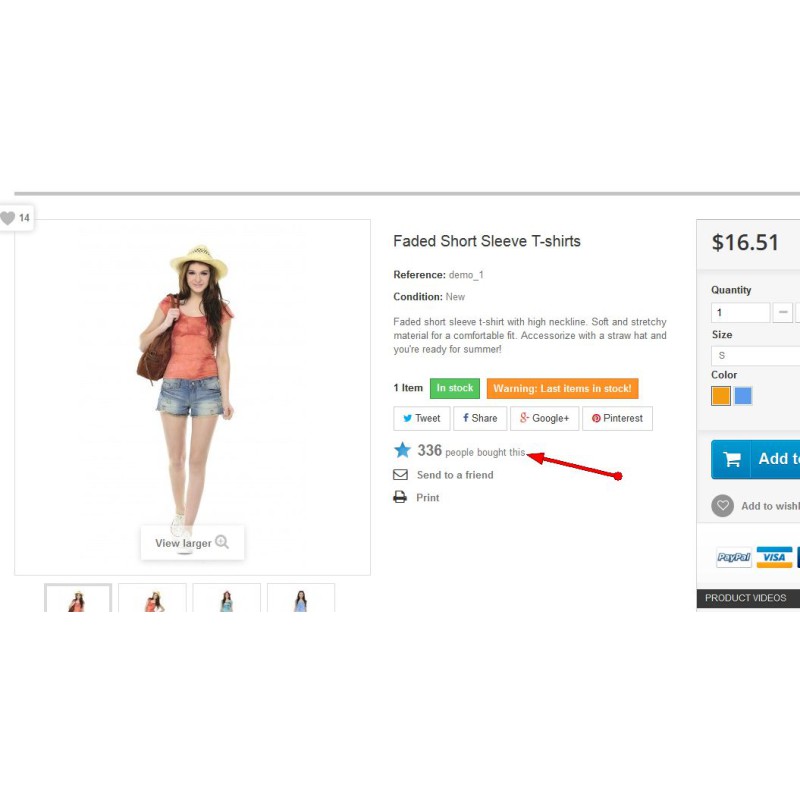Click the Visa payment logo
Viewport: 800px width, 800px height.
click(774, 557)
